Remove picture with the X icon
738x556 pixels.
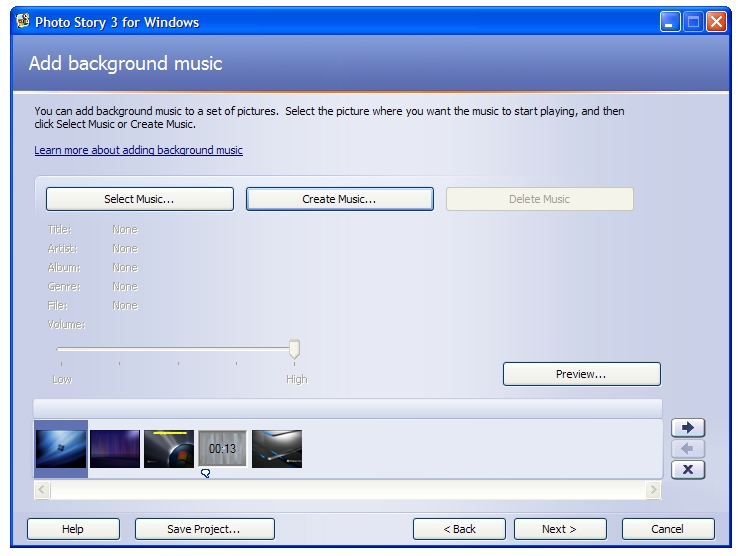coord(688,469)
